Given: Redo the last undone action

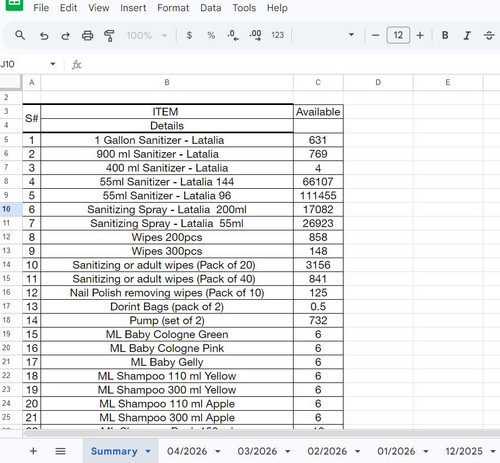Looking at the screenshot, I should tap(66, 35).
